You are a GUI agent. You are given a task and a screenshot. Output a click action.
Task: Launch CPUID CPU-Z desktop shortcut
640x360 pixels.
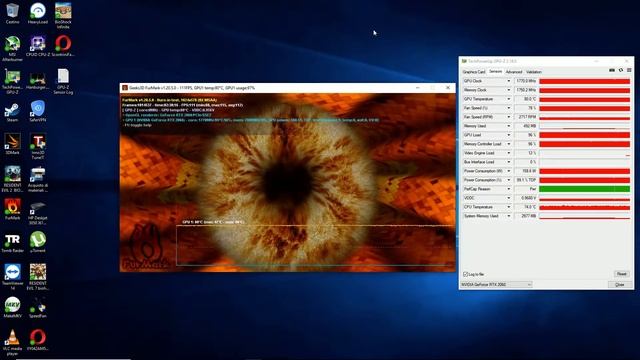pos(38,46)
